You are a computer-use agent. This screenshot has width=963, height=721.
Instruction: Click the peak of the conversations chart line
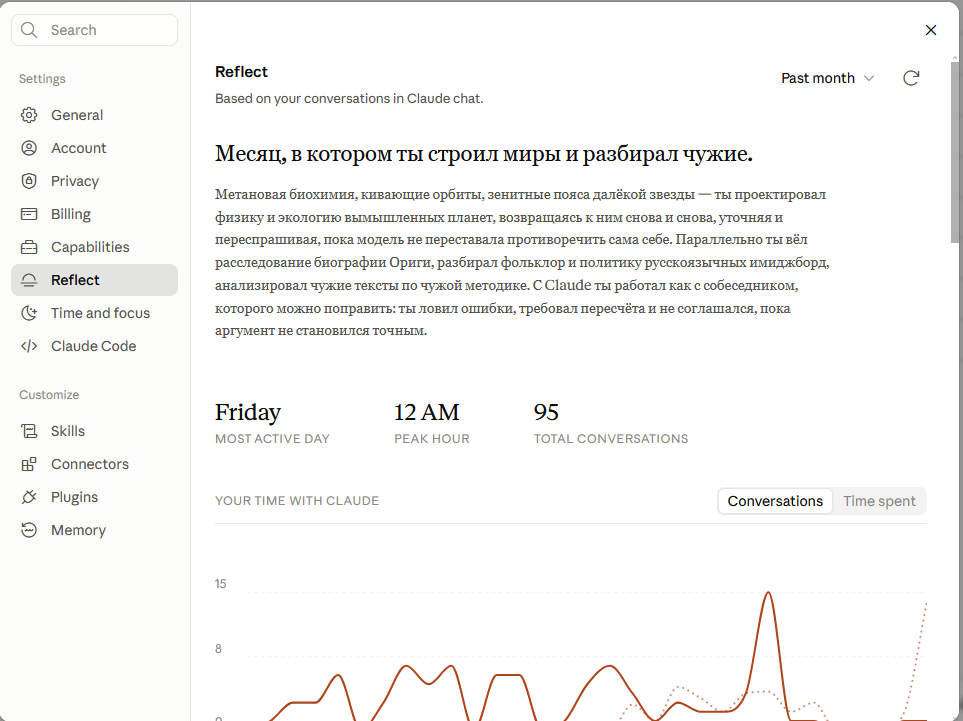[768, 593]
